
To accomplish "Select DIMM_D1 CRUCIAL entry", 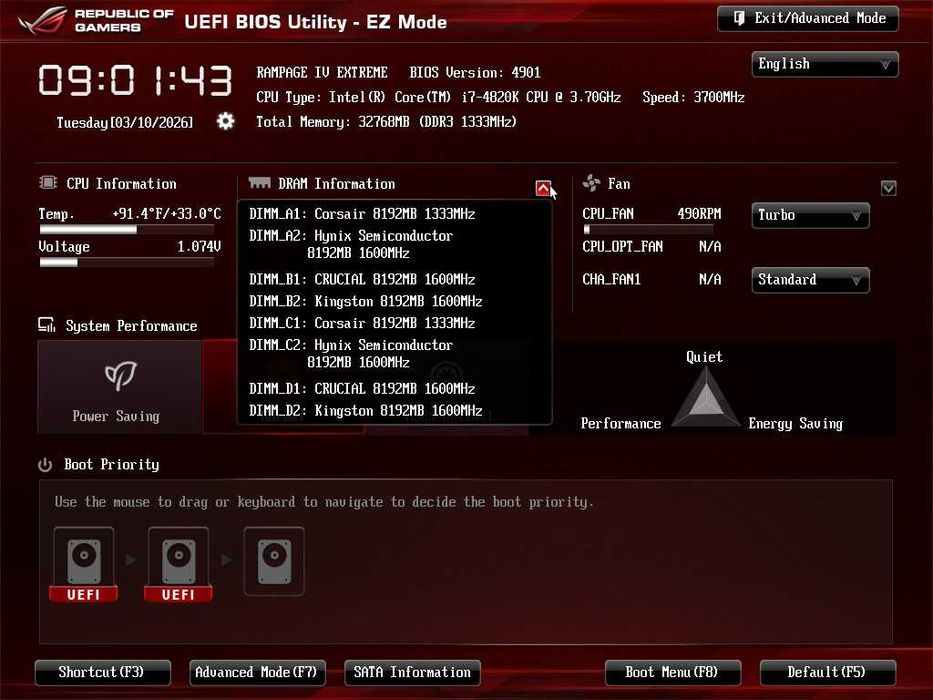I will tap(362, 389).
